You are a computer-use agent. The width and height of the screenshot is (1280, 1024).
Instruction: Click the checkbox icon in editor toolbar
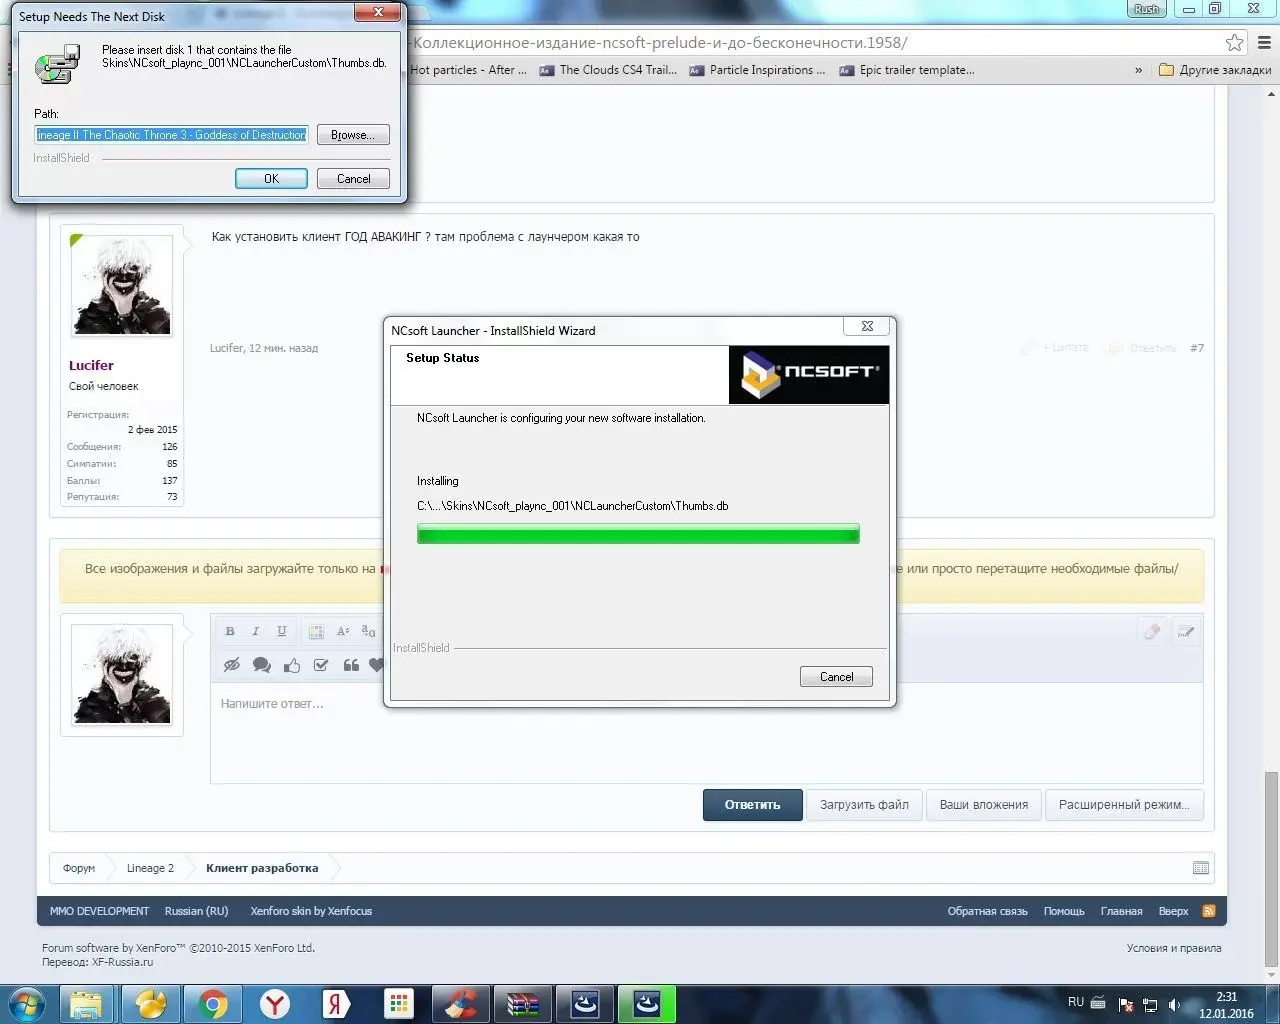coord(321,665)
